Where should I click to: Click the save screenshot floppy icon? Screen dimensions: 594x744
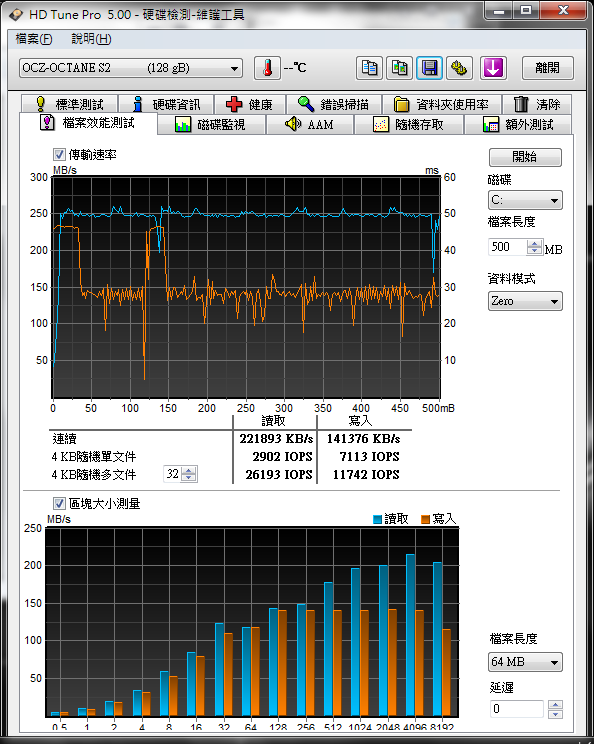tap(429, 68)
